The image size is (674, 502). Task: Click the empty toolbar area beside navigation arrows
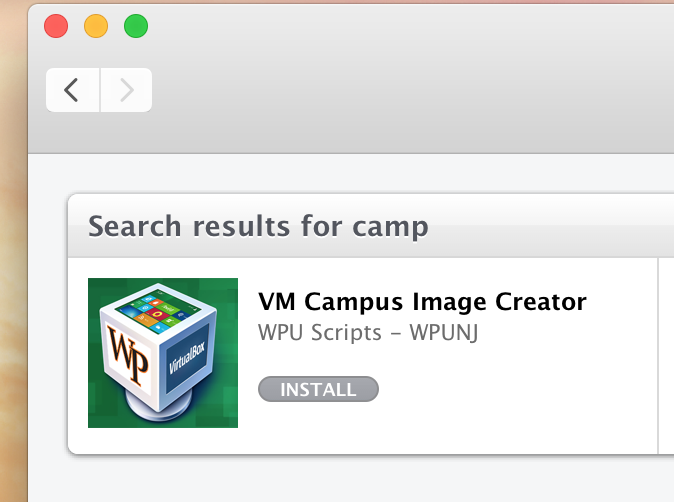point(400,90)
